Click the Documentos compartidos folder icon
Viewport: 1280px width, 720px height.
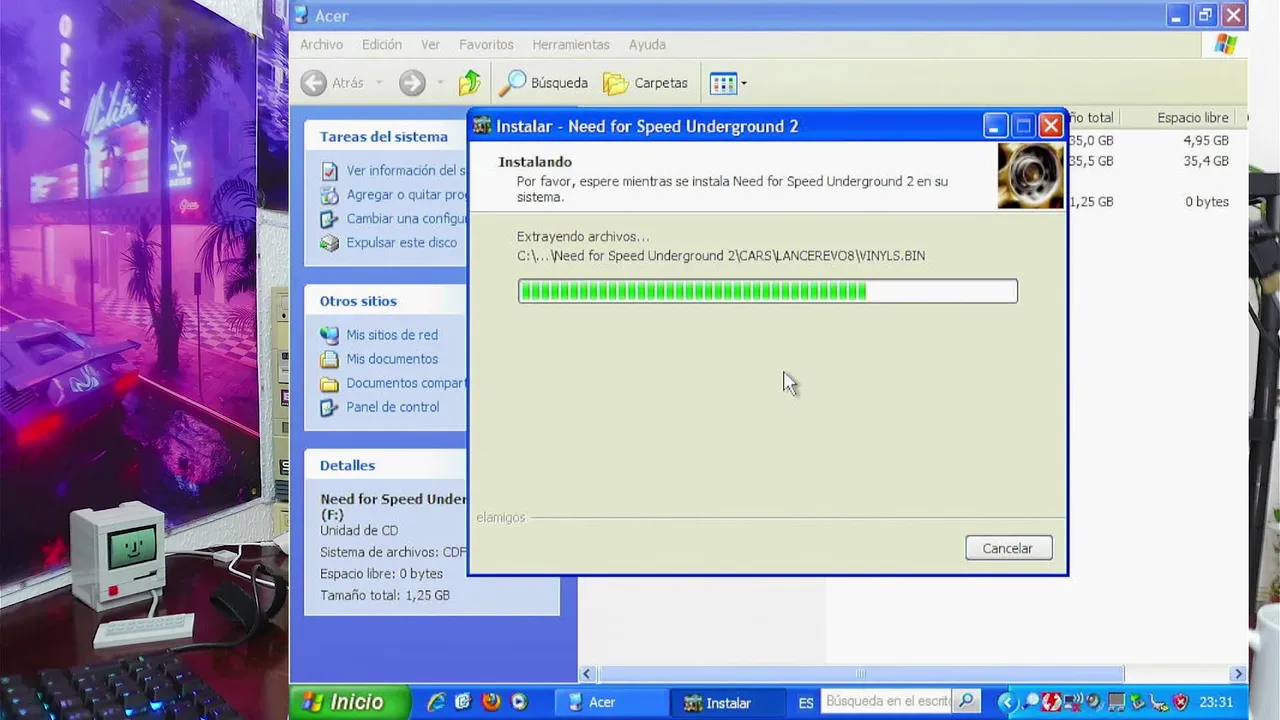click(x=329, y=383)
